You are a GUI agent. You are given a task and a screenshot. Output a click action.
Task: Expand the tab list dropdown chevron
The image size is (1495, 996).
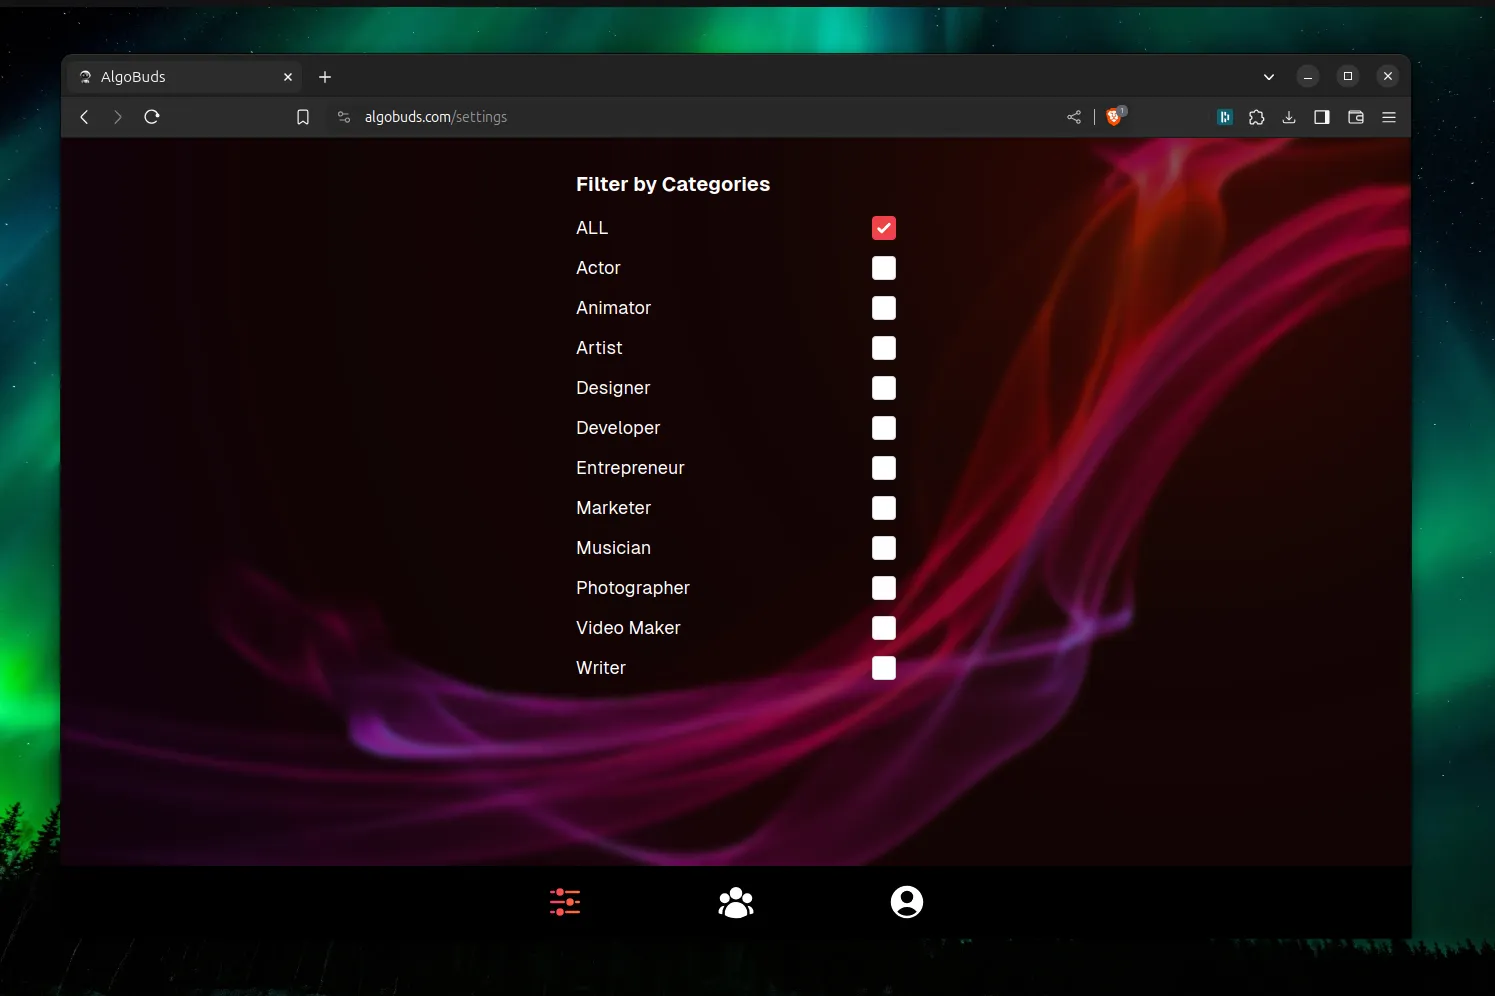[1269, 77]
